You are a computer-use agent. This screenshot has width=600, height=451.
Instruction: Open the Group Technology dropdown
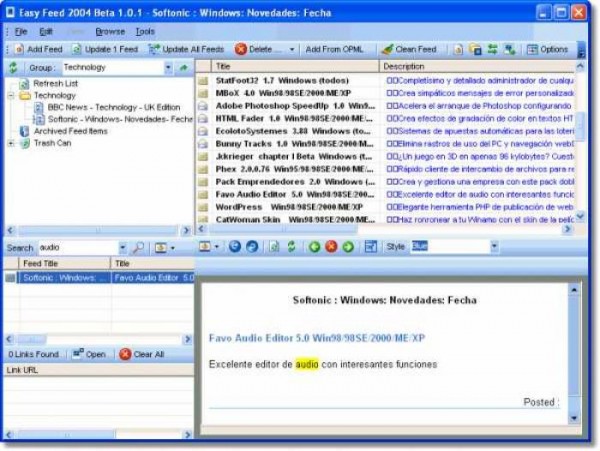coord(168,68)
